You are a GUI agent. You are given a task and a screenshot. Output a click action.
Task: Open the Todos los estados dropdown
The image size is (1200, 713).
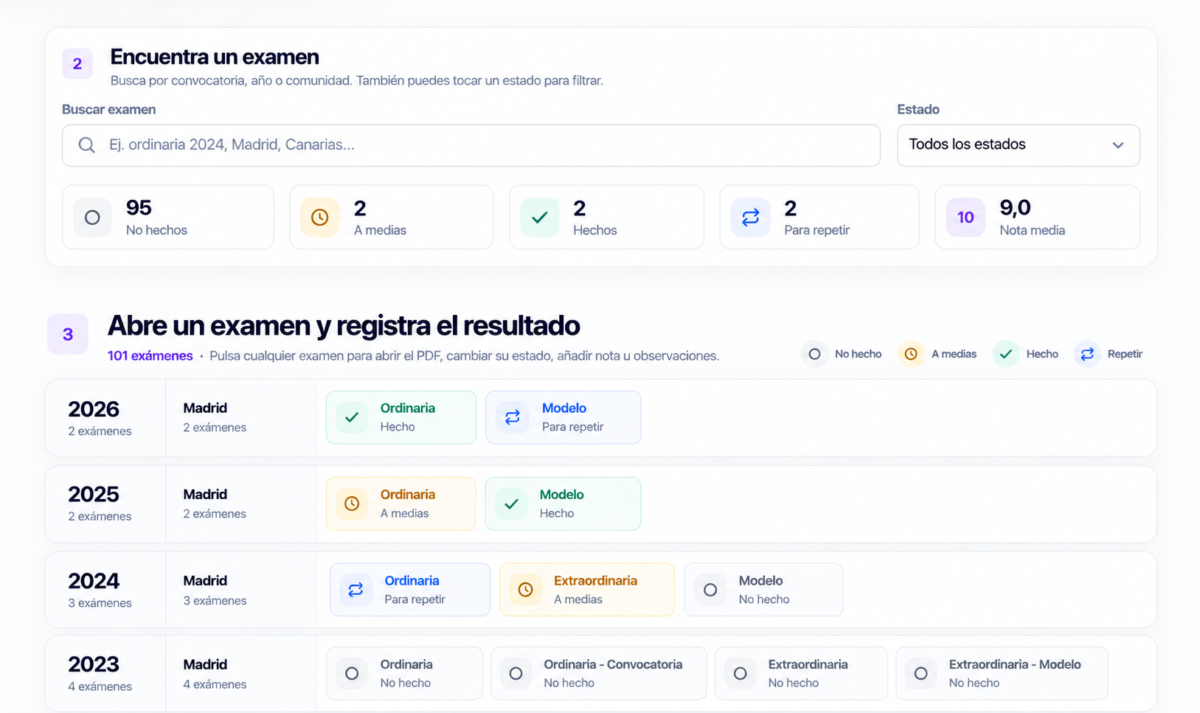tap(1018, 145)
